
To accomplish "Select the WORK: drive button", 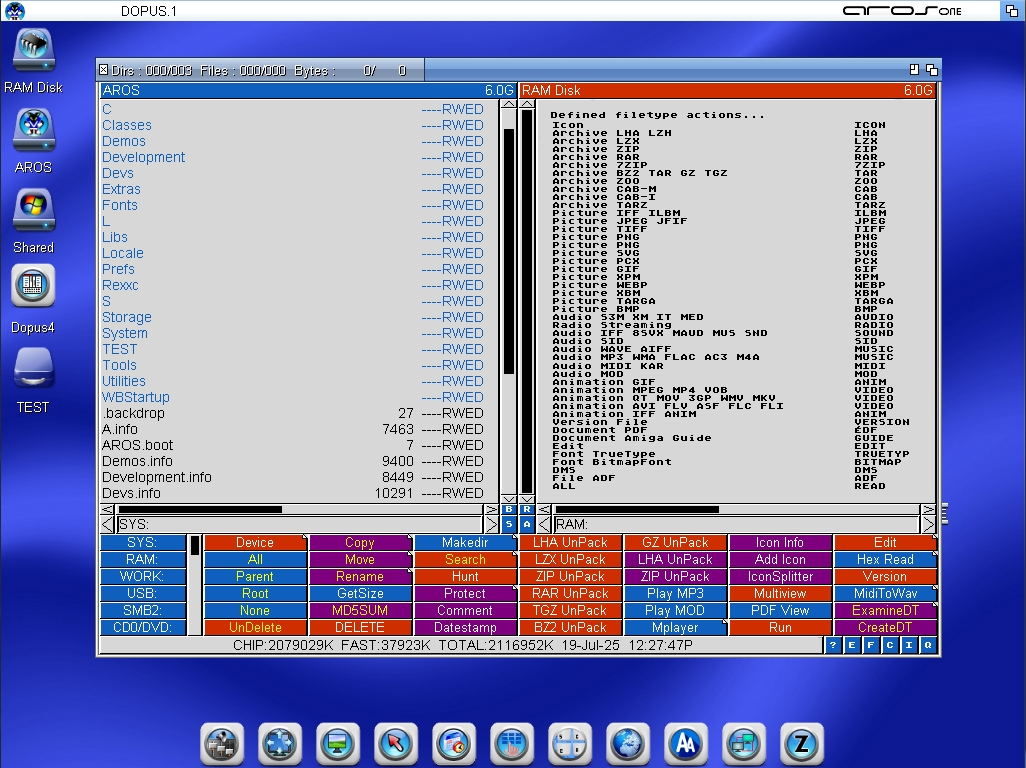I will pos(142,577).
